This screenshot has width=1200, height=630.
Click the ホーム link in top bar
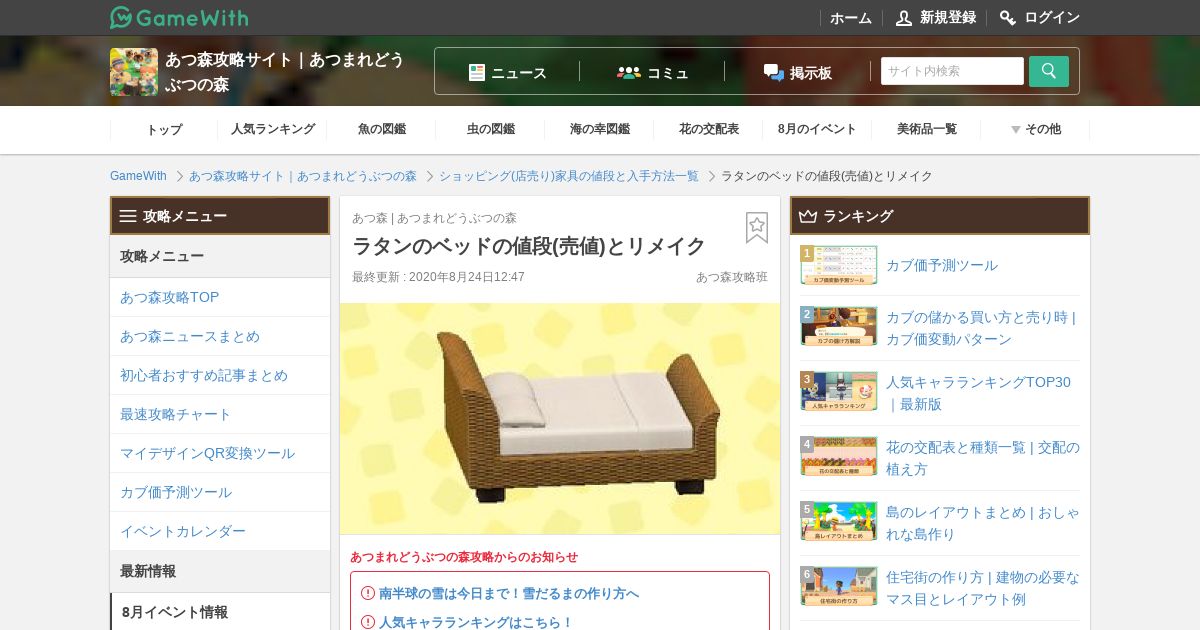point(850,18)
